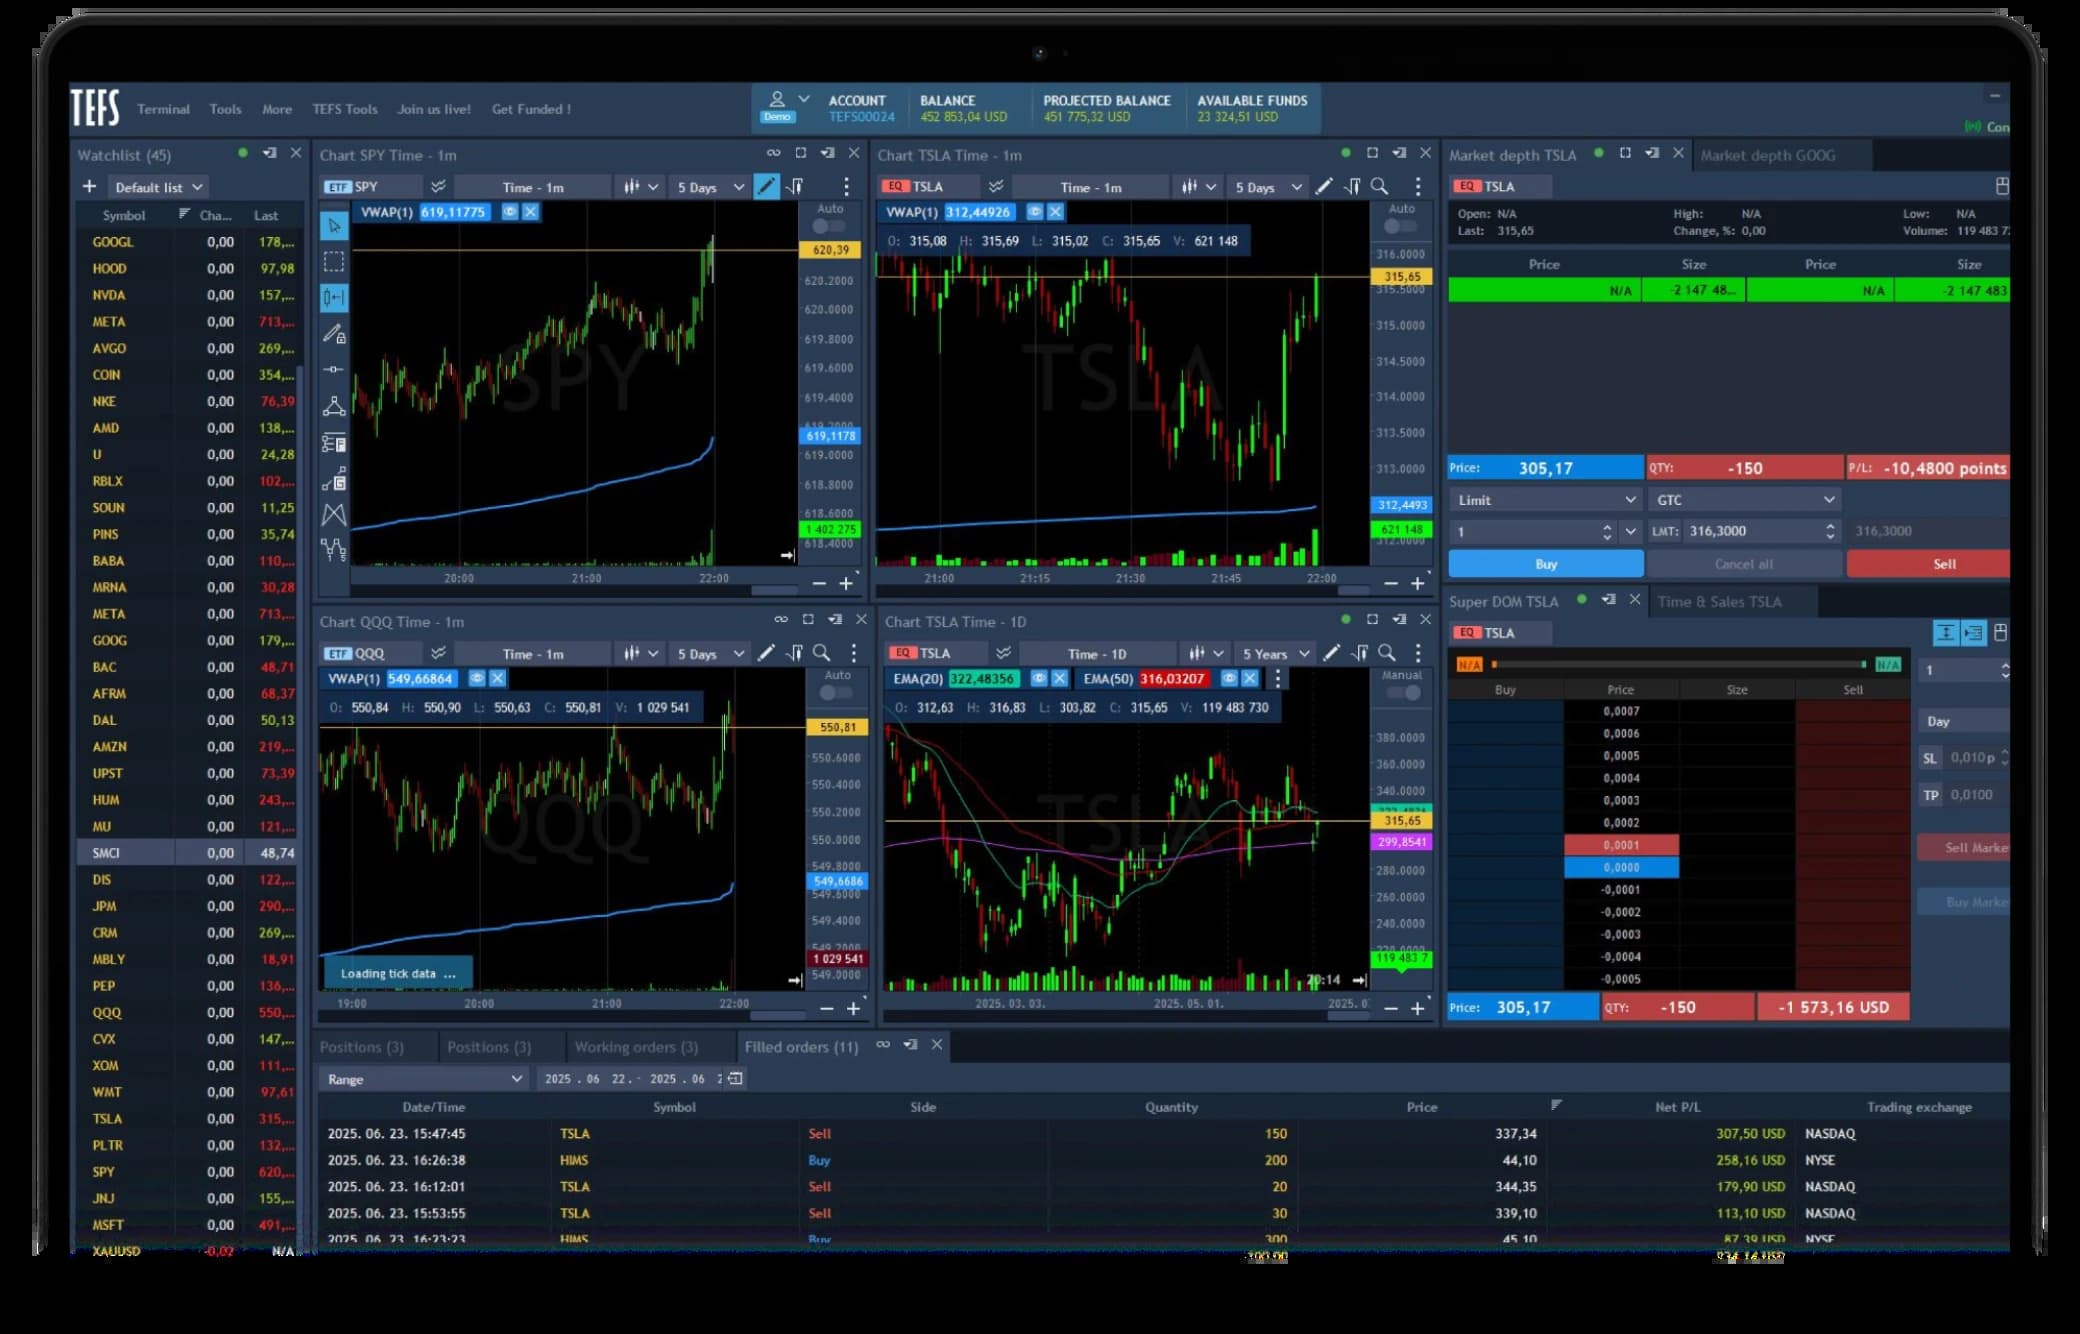Open the Get Funded ! menu item
This screenshot has width=2080, height=1334.
click(531, 109)
